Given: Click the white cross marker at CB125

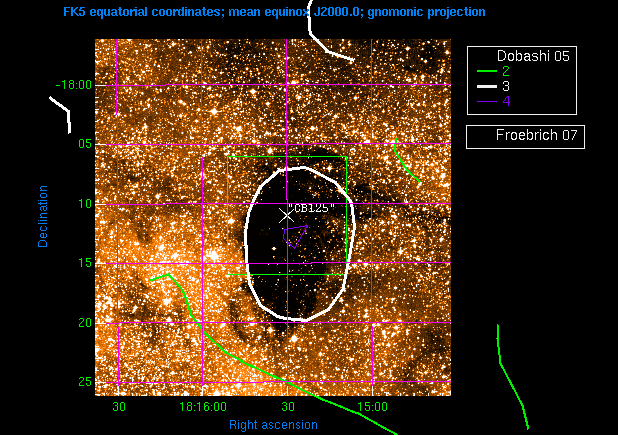Looking at the screenshot, I should (286, 216).
